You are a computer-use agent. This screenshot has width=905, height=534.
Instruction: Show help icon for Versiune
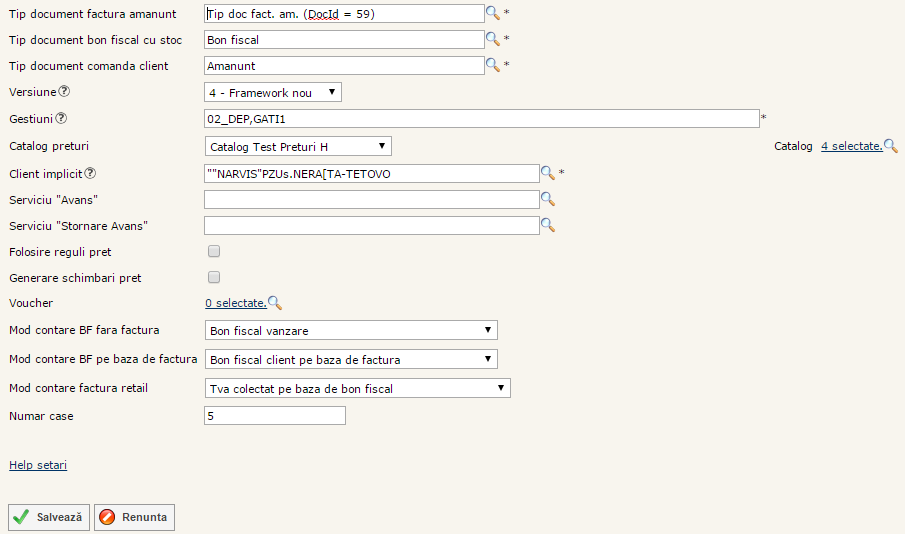(64, 92)
